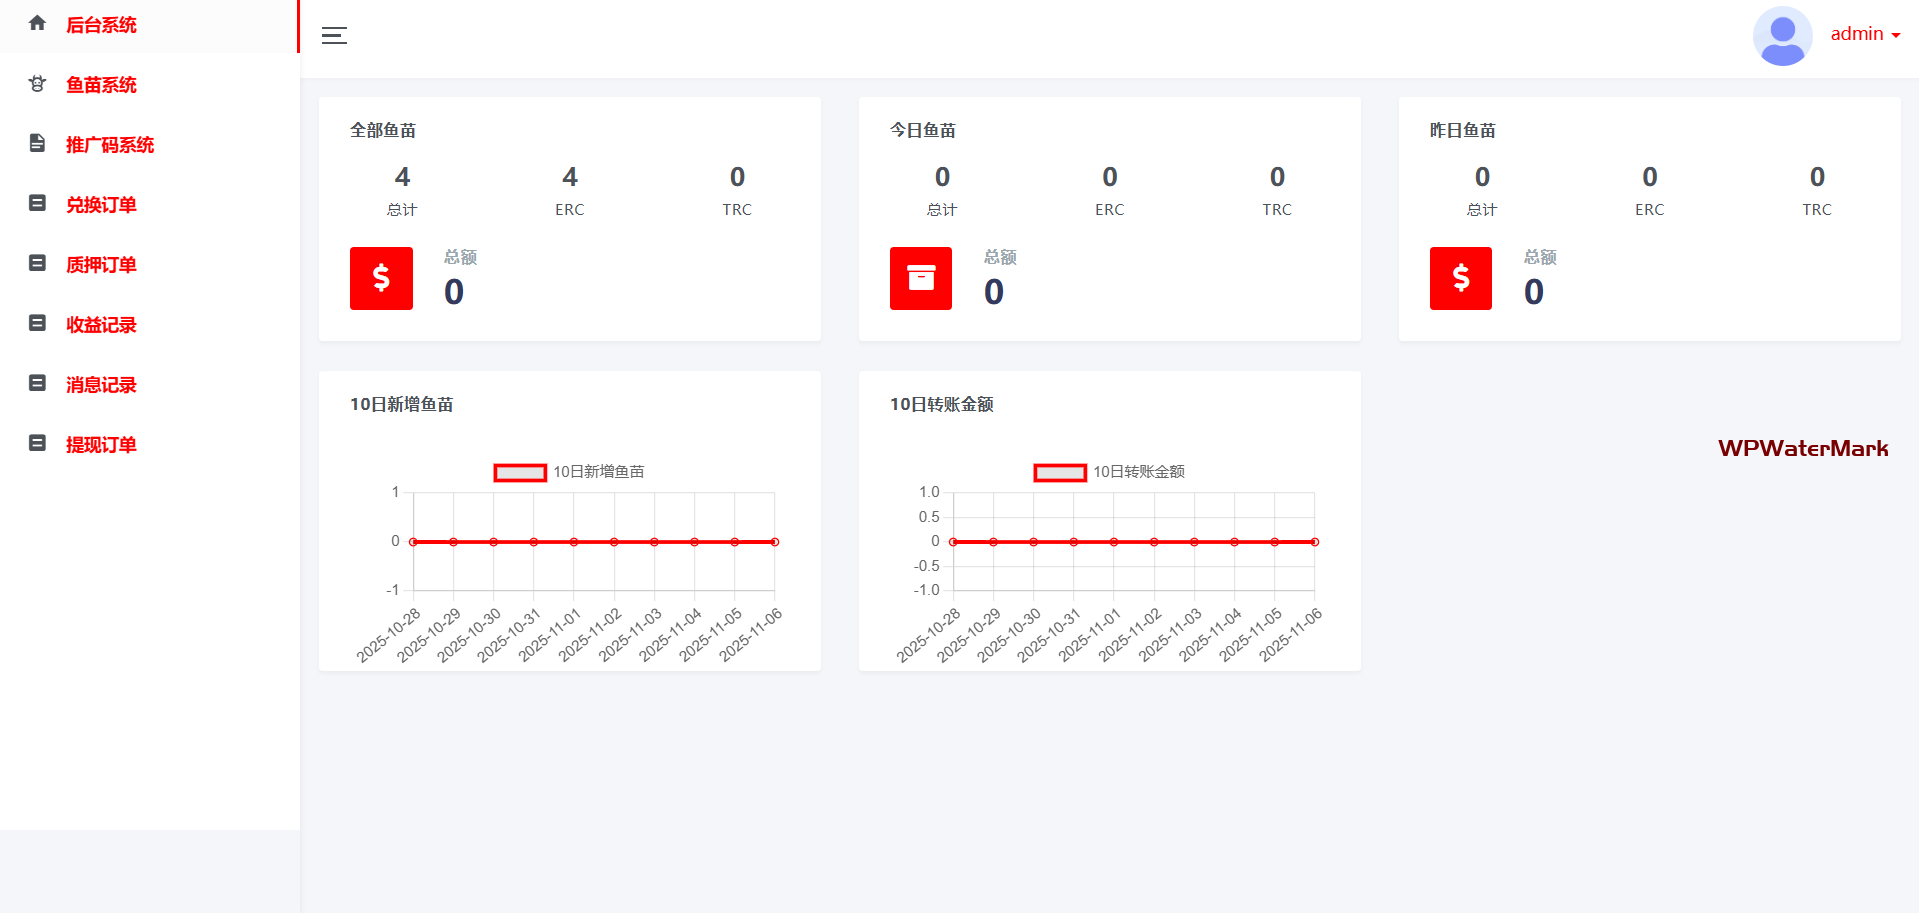The height and width of the screenshot is (913, 1919).
Task: Open the admin account dropdown menu
Action: [1865, 34]
